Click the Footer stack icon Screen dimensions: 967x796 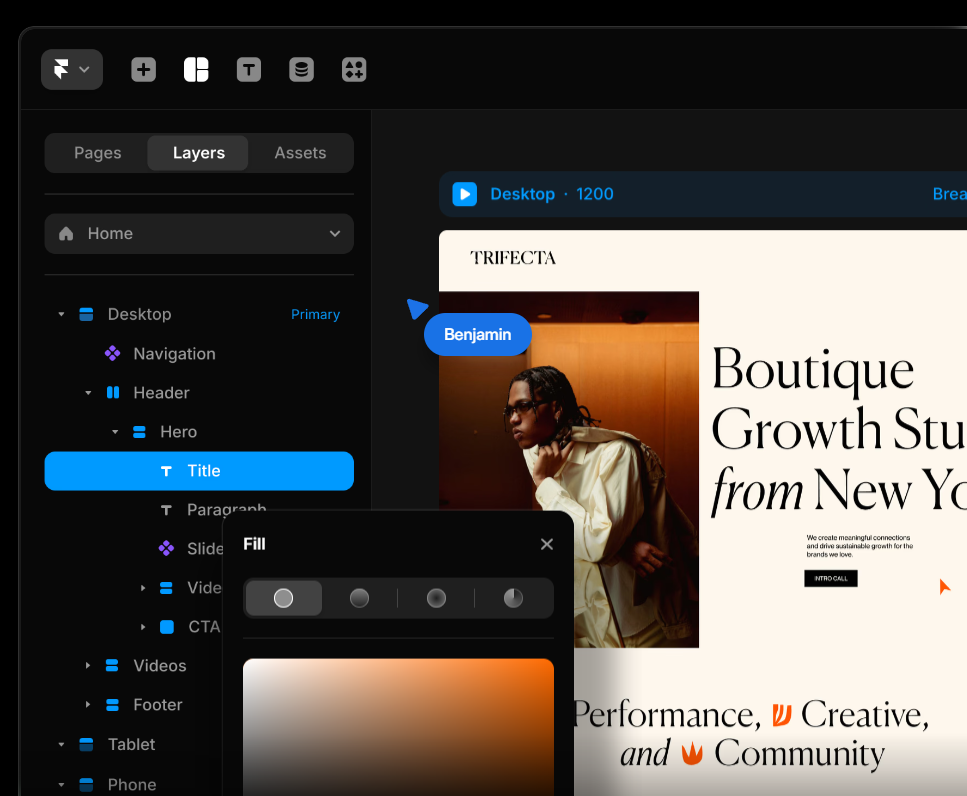pos(112,705)
